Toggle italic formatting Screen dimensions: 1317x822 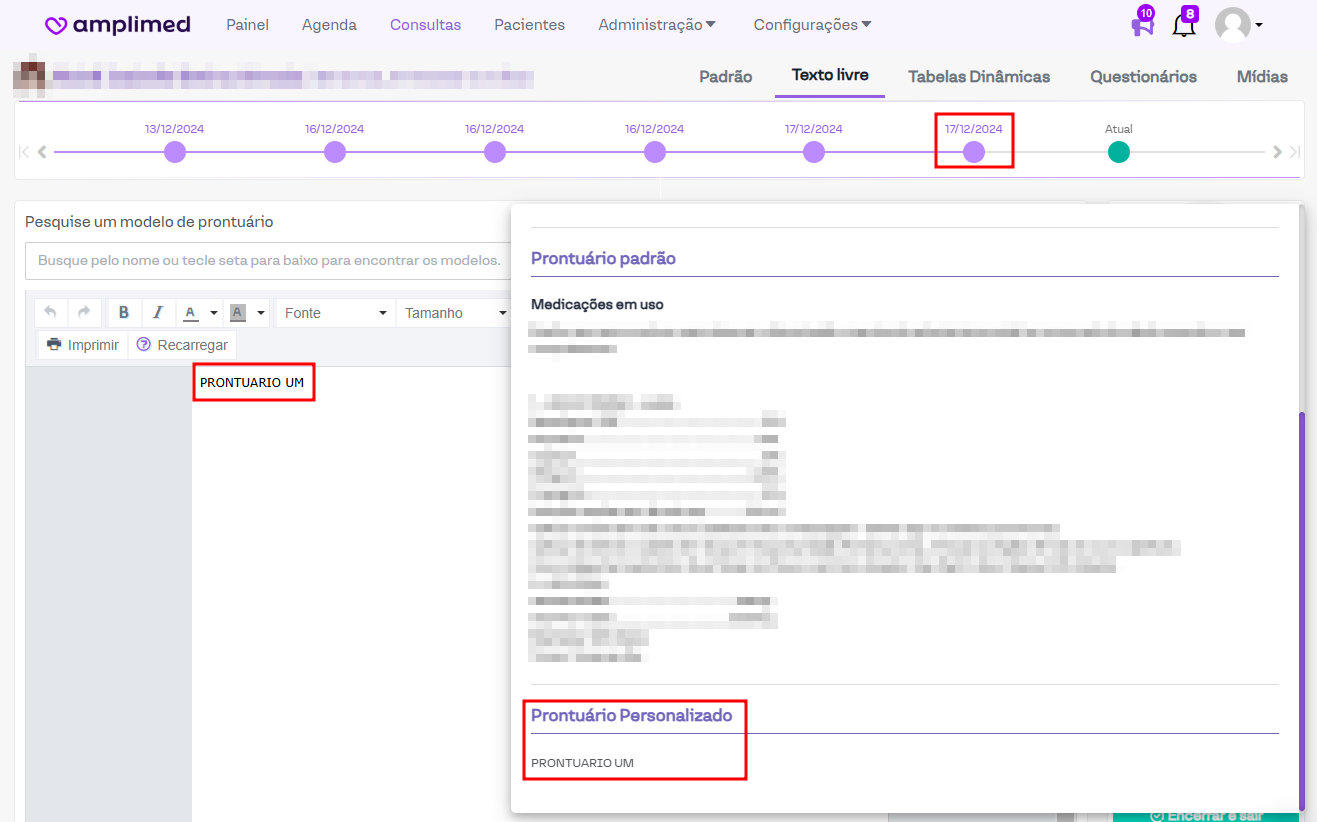[x=158, y=313]
